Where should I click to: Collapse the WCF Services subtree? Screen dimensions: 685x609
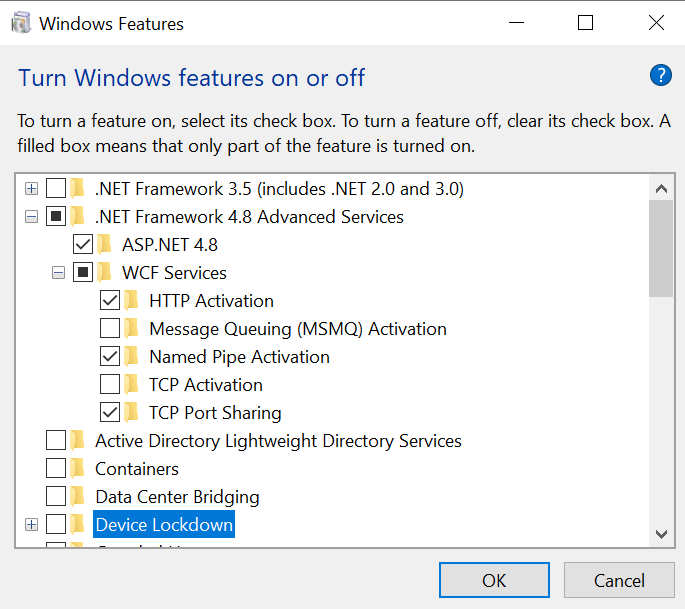[x=58, y=273]
